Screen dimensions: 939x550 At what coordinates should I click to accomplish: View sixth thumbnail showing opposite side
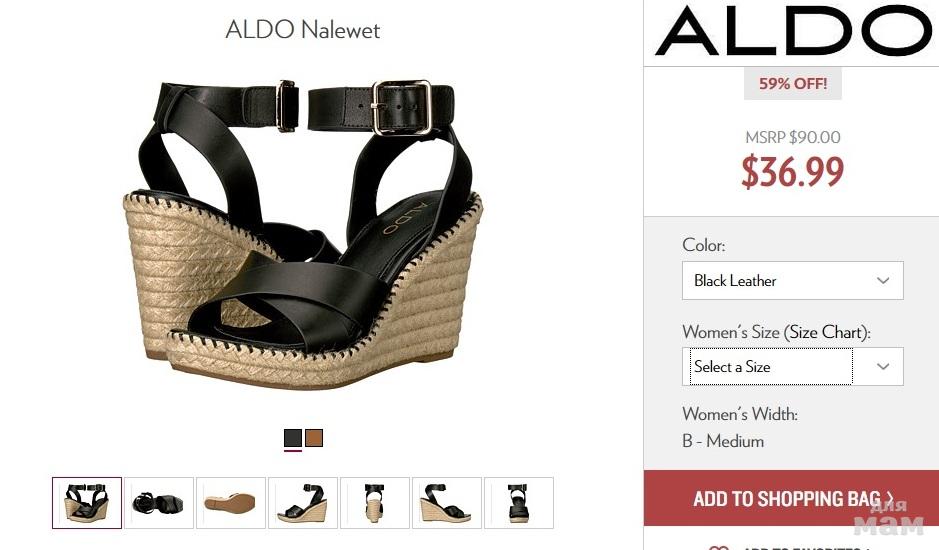(447, 503)
